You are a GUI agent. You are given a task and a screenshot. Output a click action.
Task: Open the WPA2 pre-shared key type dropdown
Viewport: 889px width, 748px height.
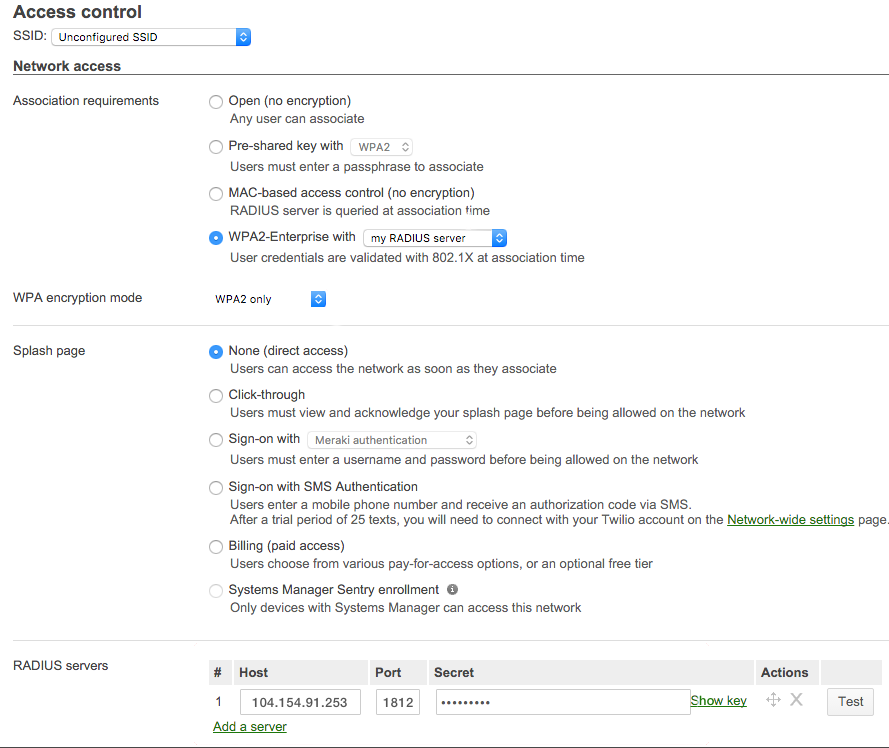381,146
